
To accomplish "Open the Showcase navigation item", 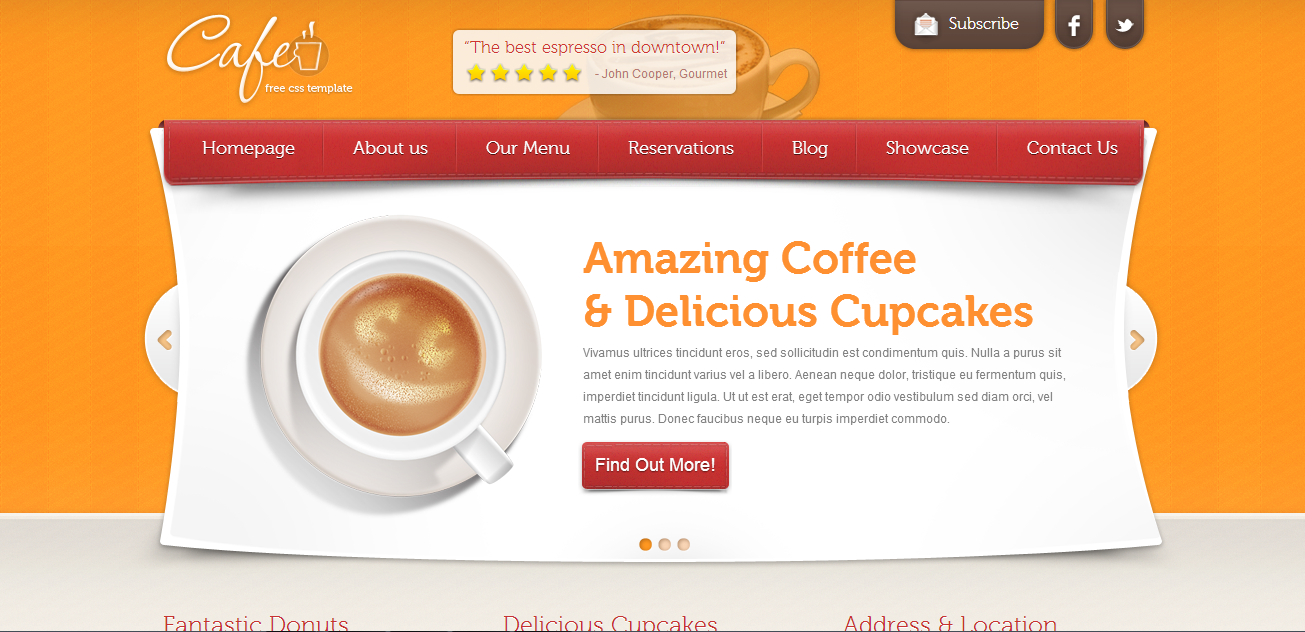I will pyautogui.click(x=927, y=148).
